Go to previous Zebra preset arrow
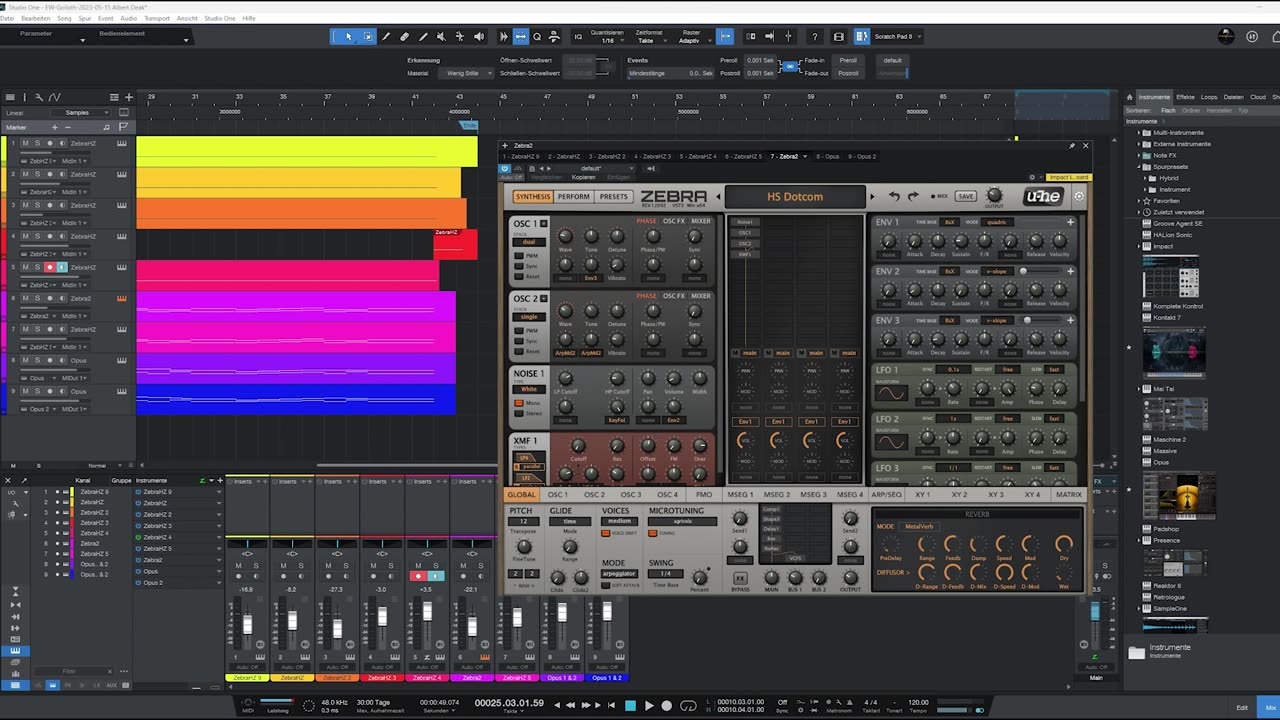The height and width of the screenshot is (720, 1280). tap(717, 196)
